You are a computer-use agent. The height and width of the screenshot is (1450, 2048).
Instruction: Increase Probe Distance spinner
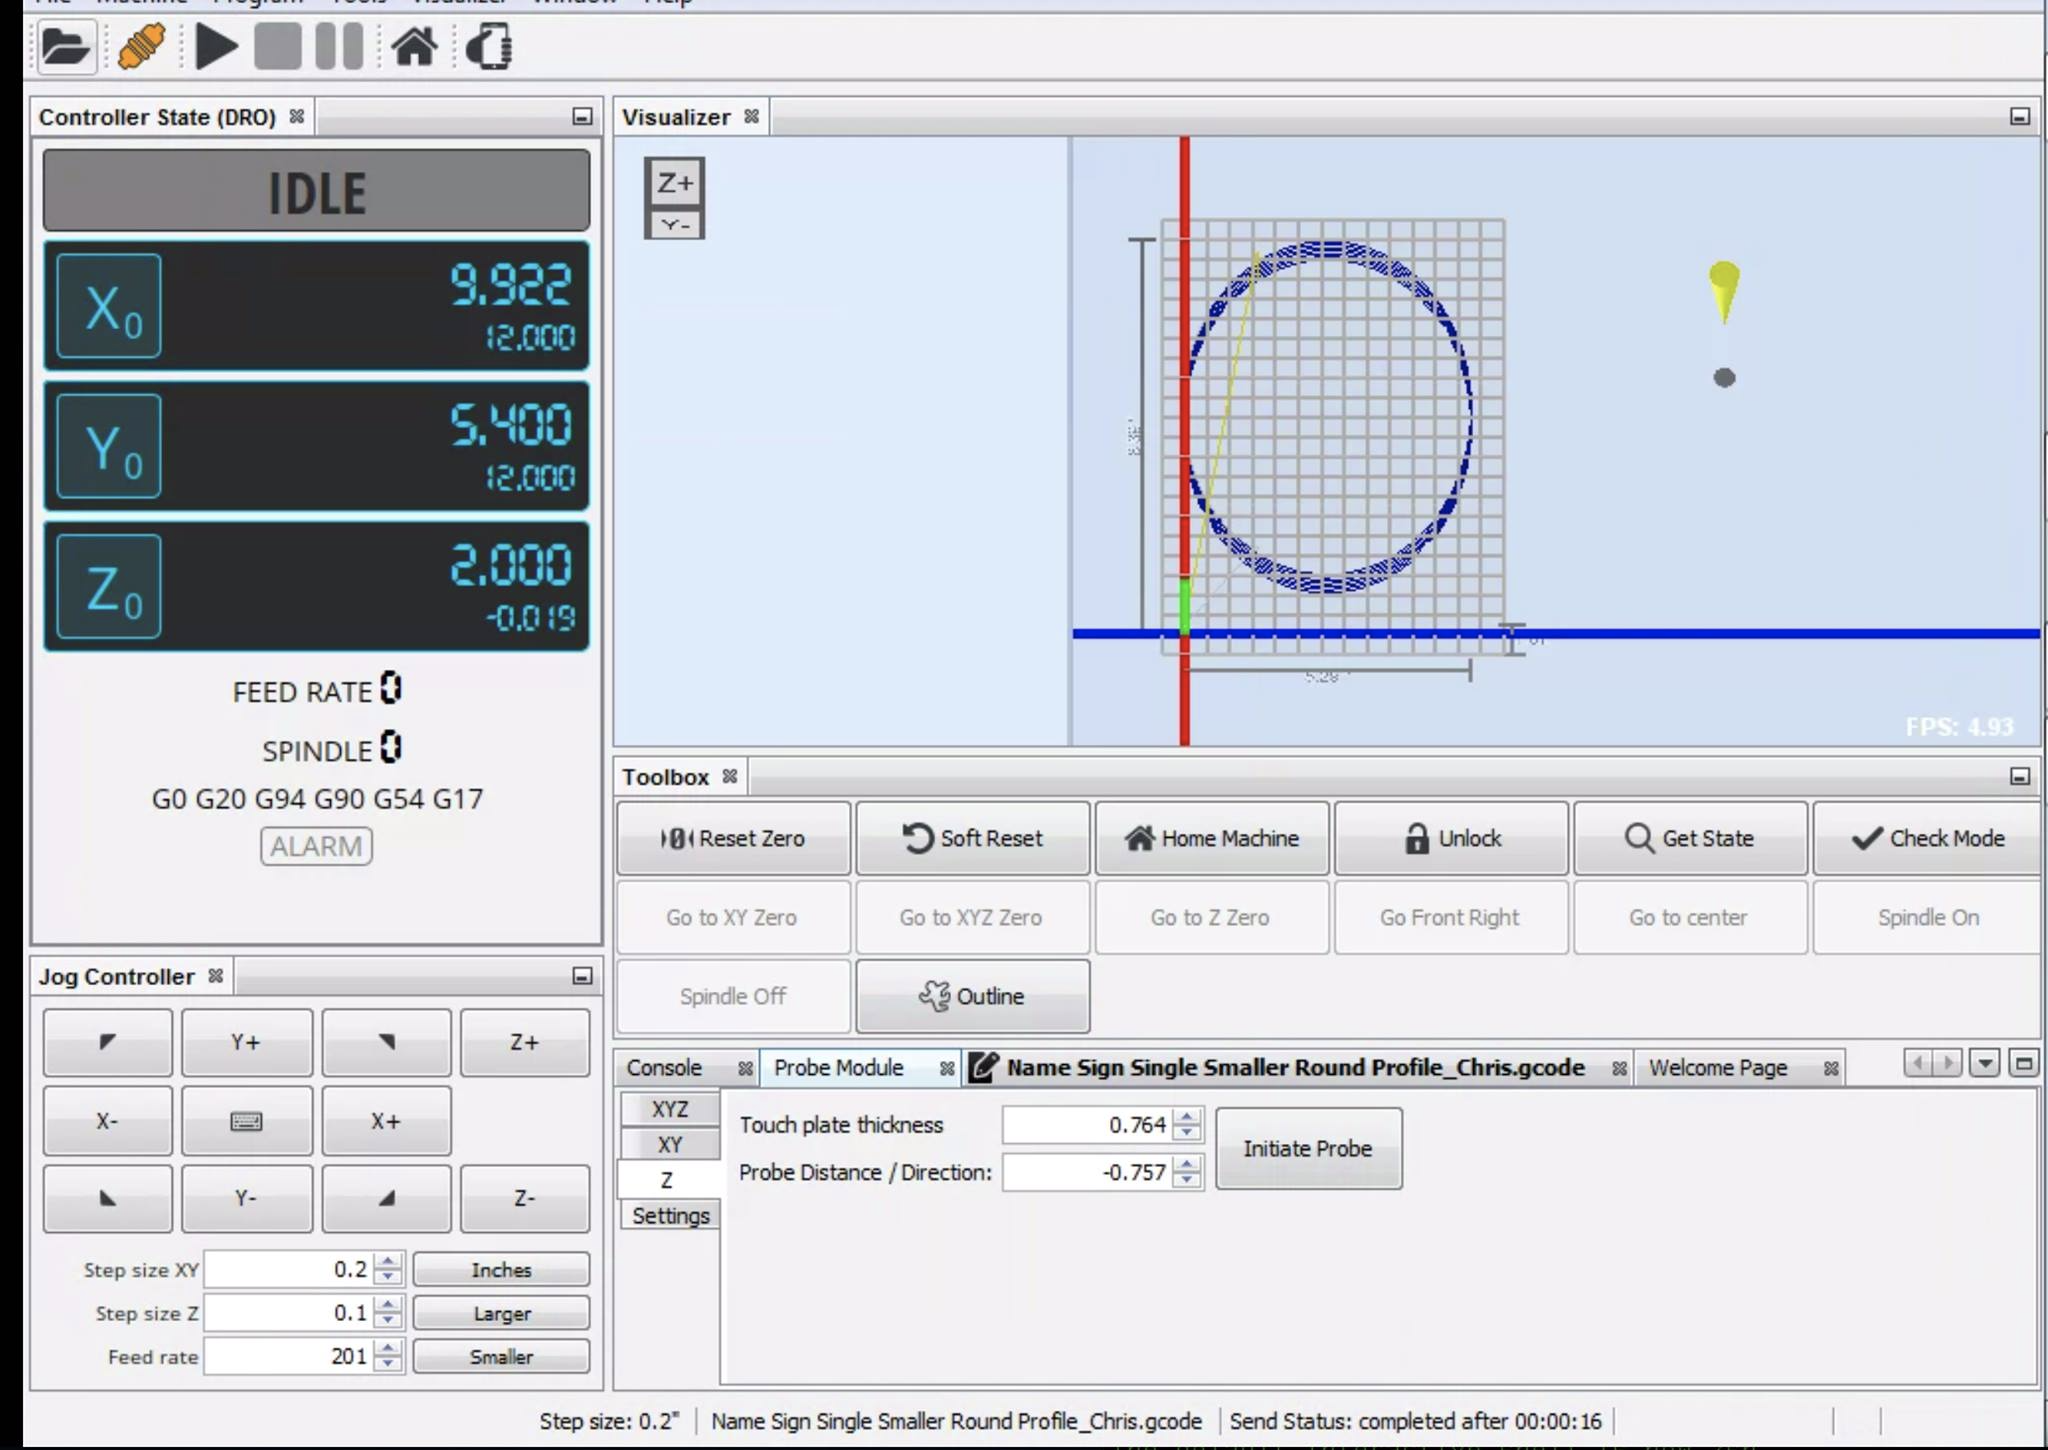(x=1187, y=1164)
